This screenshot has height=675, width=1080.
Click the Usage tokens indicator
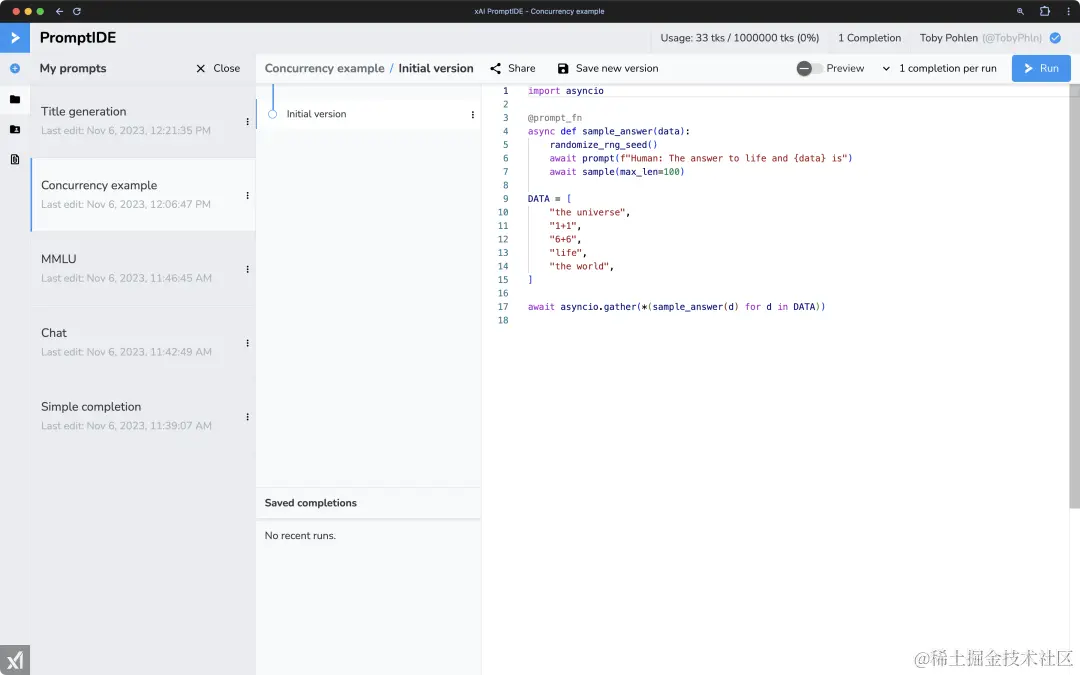(x=740, y=38)
